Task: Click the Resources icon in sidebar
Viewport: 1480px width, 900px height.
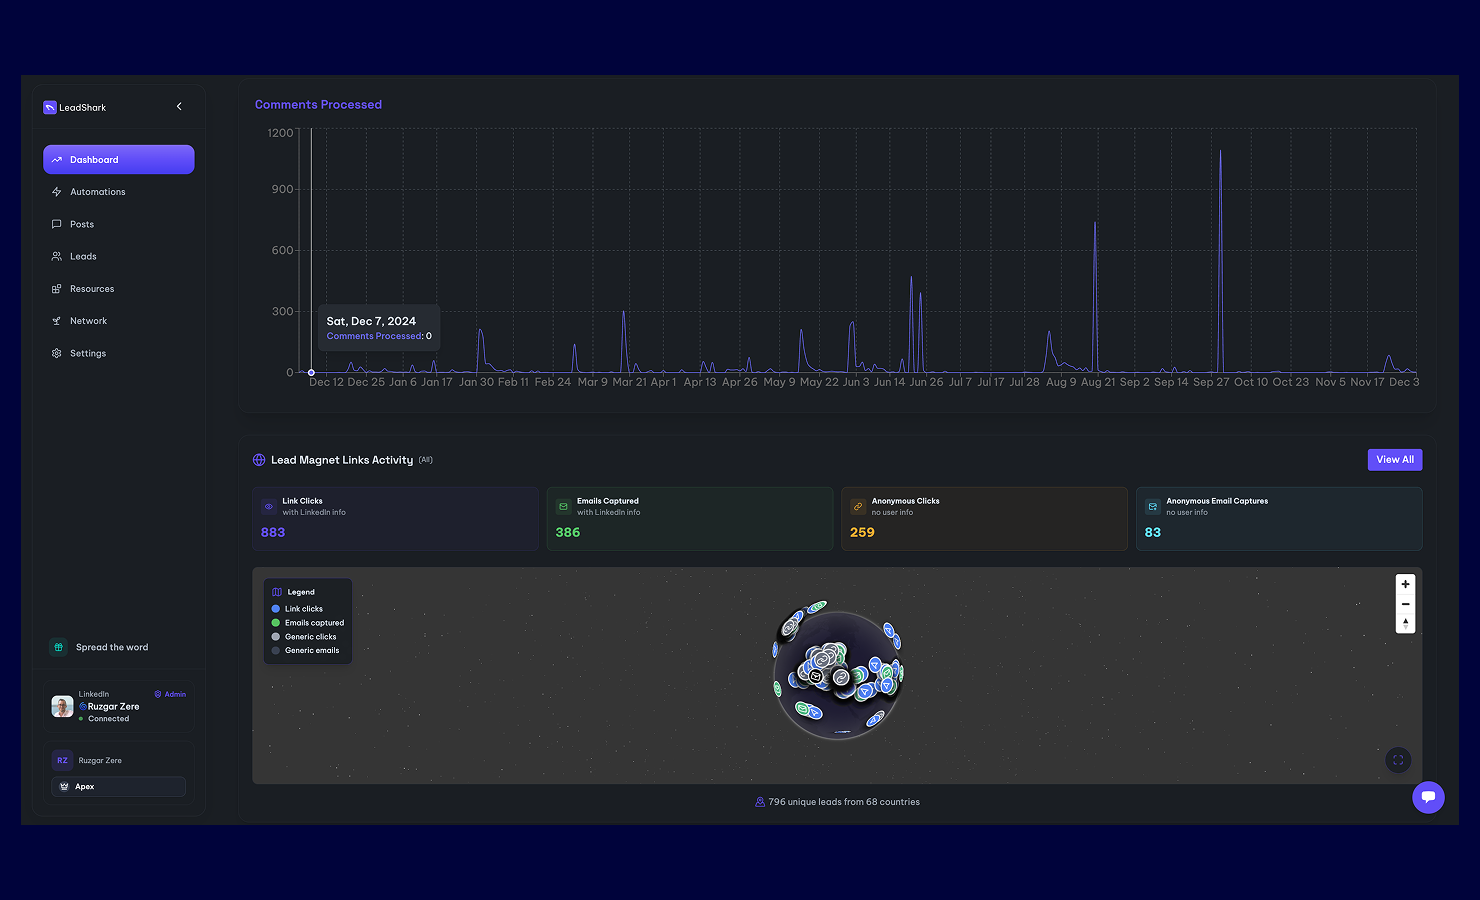Action: 57,289
